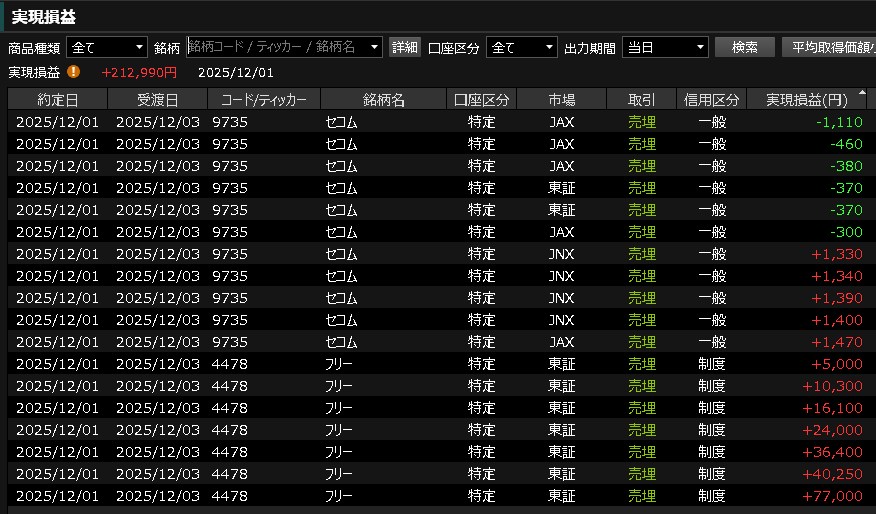Viewport: 876px width, 514px height.
Task: Click the 詳細 button
Action: (x=404, y=47)
